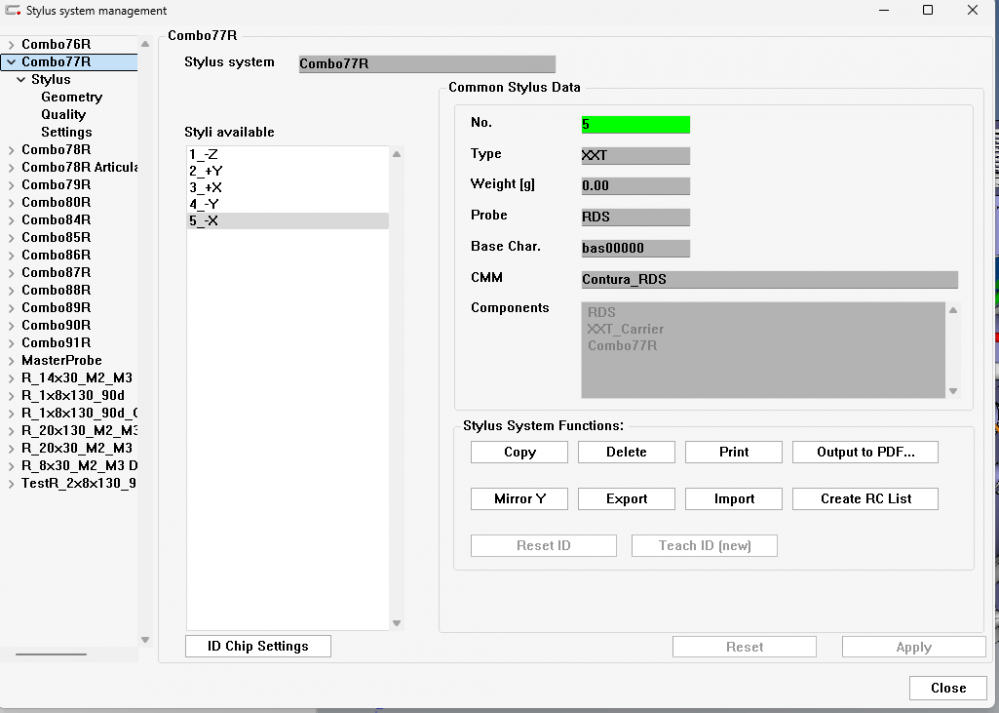Viewport: 999px width, 713px height.
Task: Create an RC List
Action: 864,498
